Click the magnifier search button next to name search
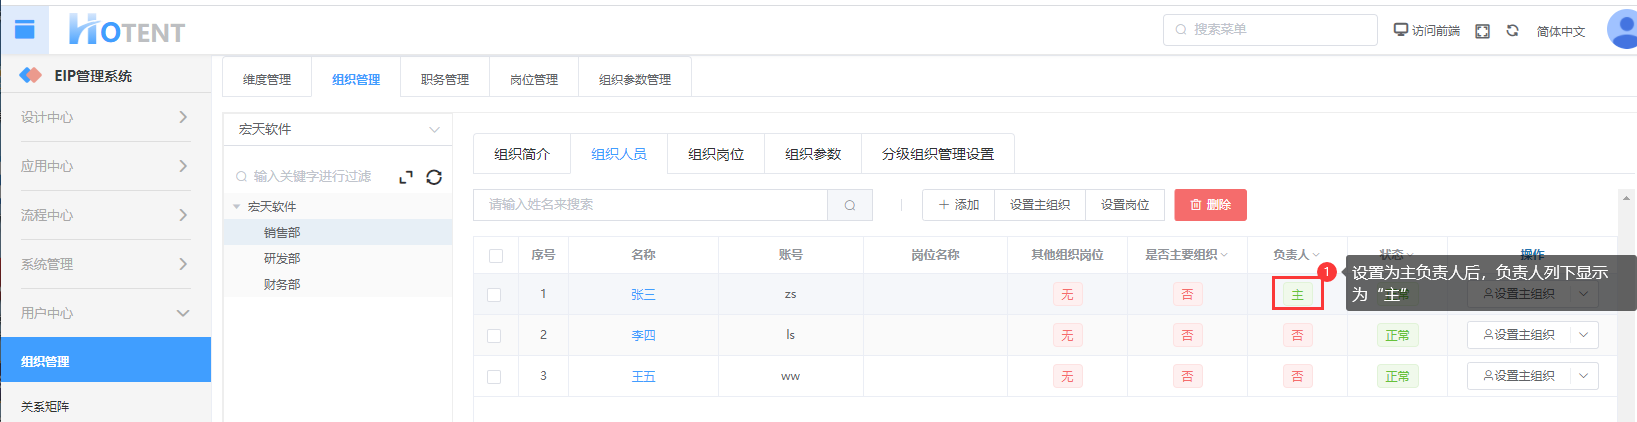This screenshot has height=422, width=1637. click(850, 205)
